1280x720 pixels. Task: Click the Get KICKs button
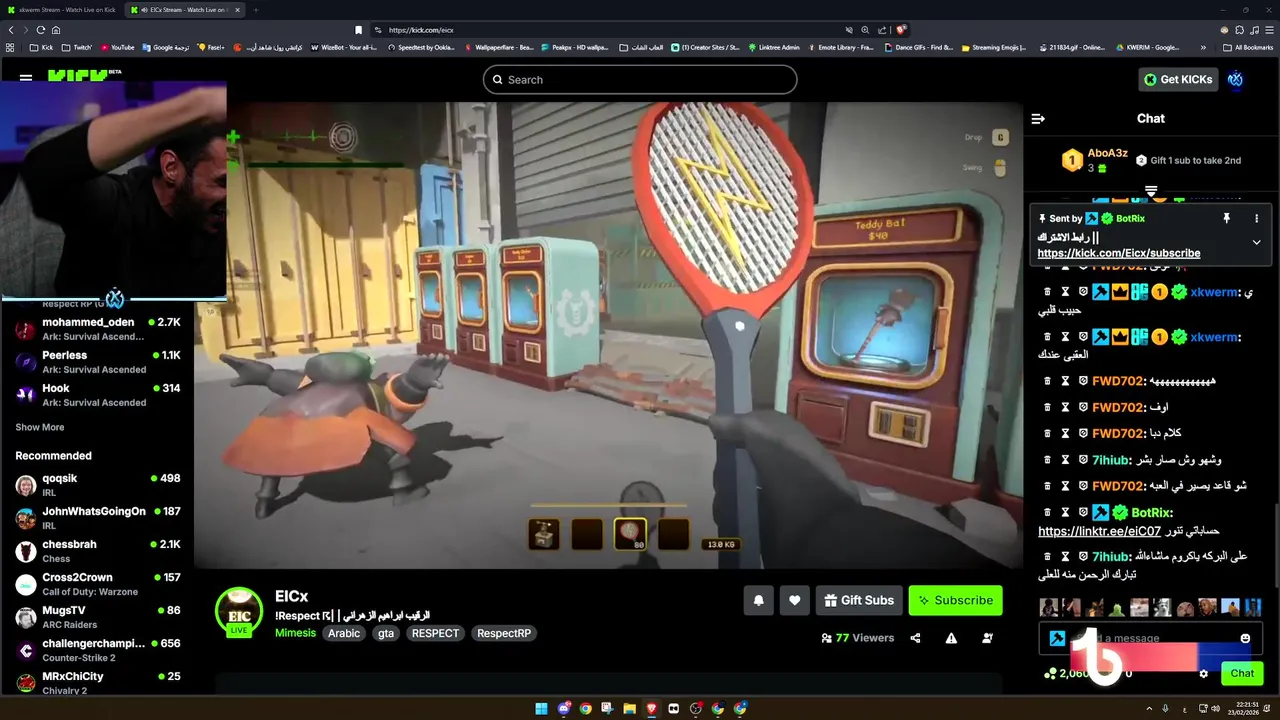coord(1178,79)
